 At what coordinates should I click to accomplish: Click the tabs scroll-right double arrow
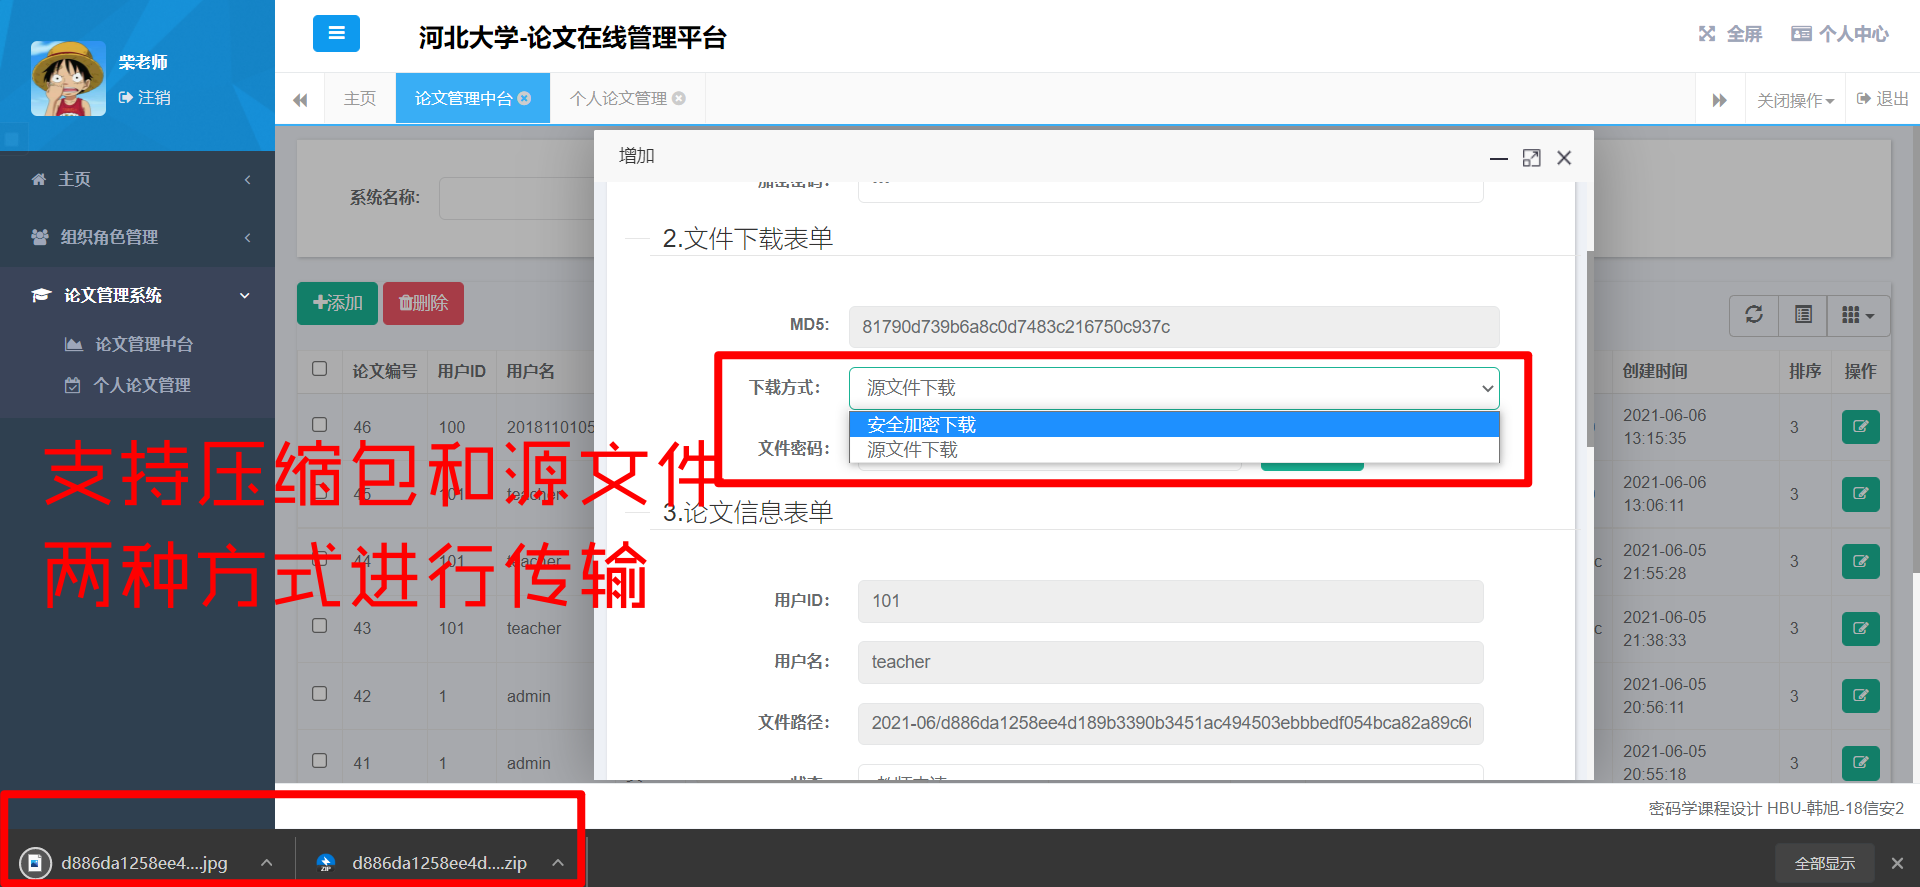click(1720, 100)
